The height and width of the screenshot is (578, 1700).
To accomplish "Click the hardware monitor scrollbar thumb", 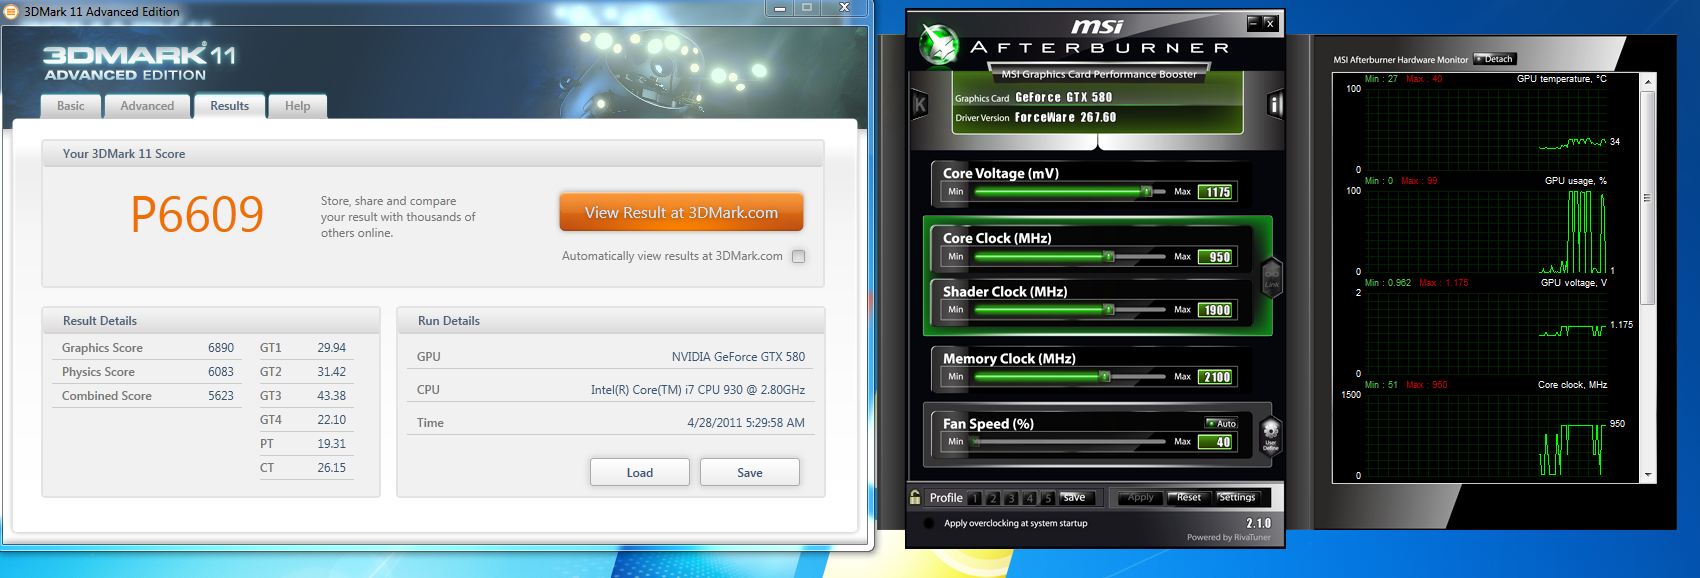I will tap(1648, 197).
